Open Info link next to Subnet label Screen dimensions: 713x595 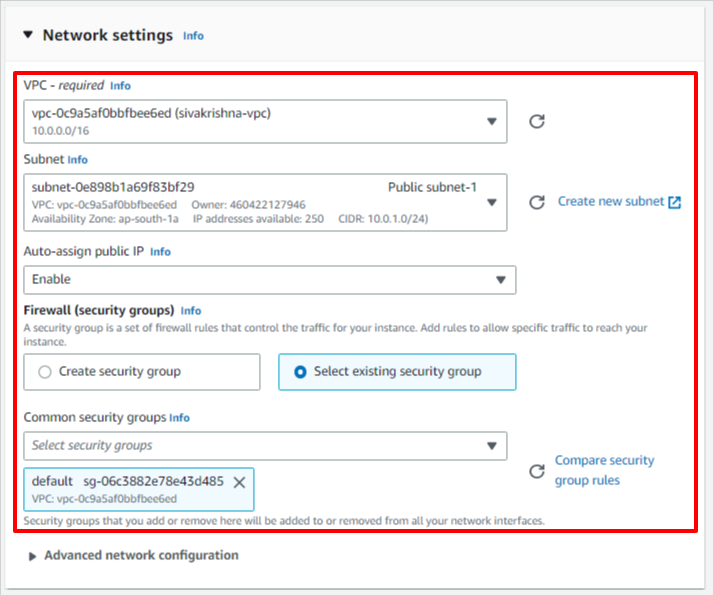[x=78, y=160]
